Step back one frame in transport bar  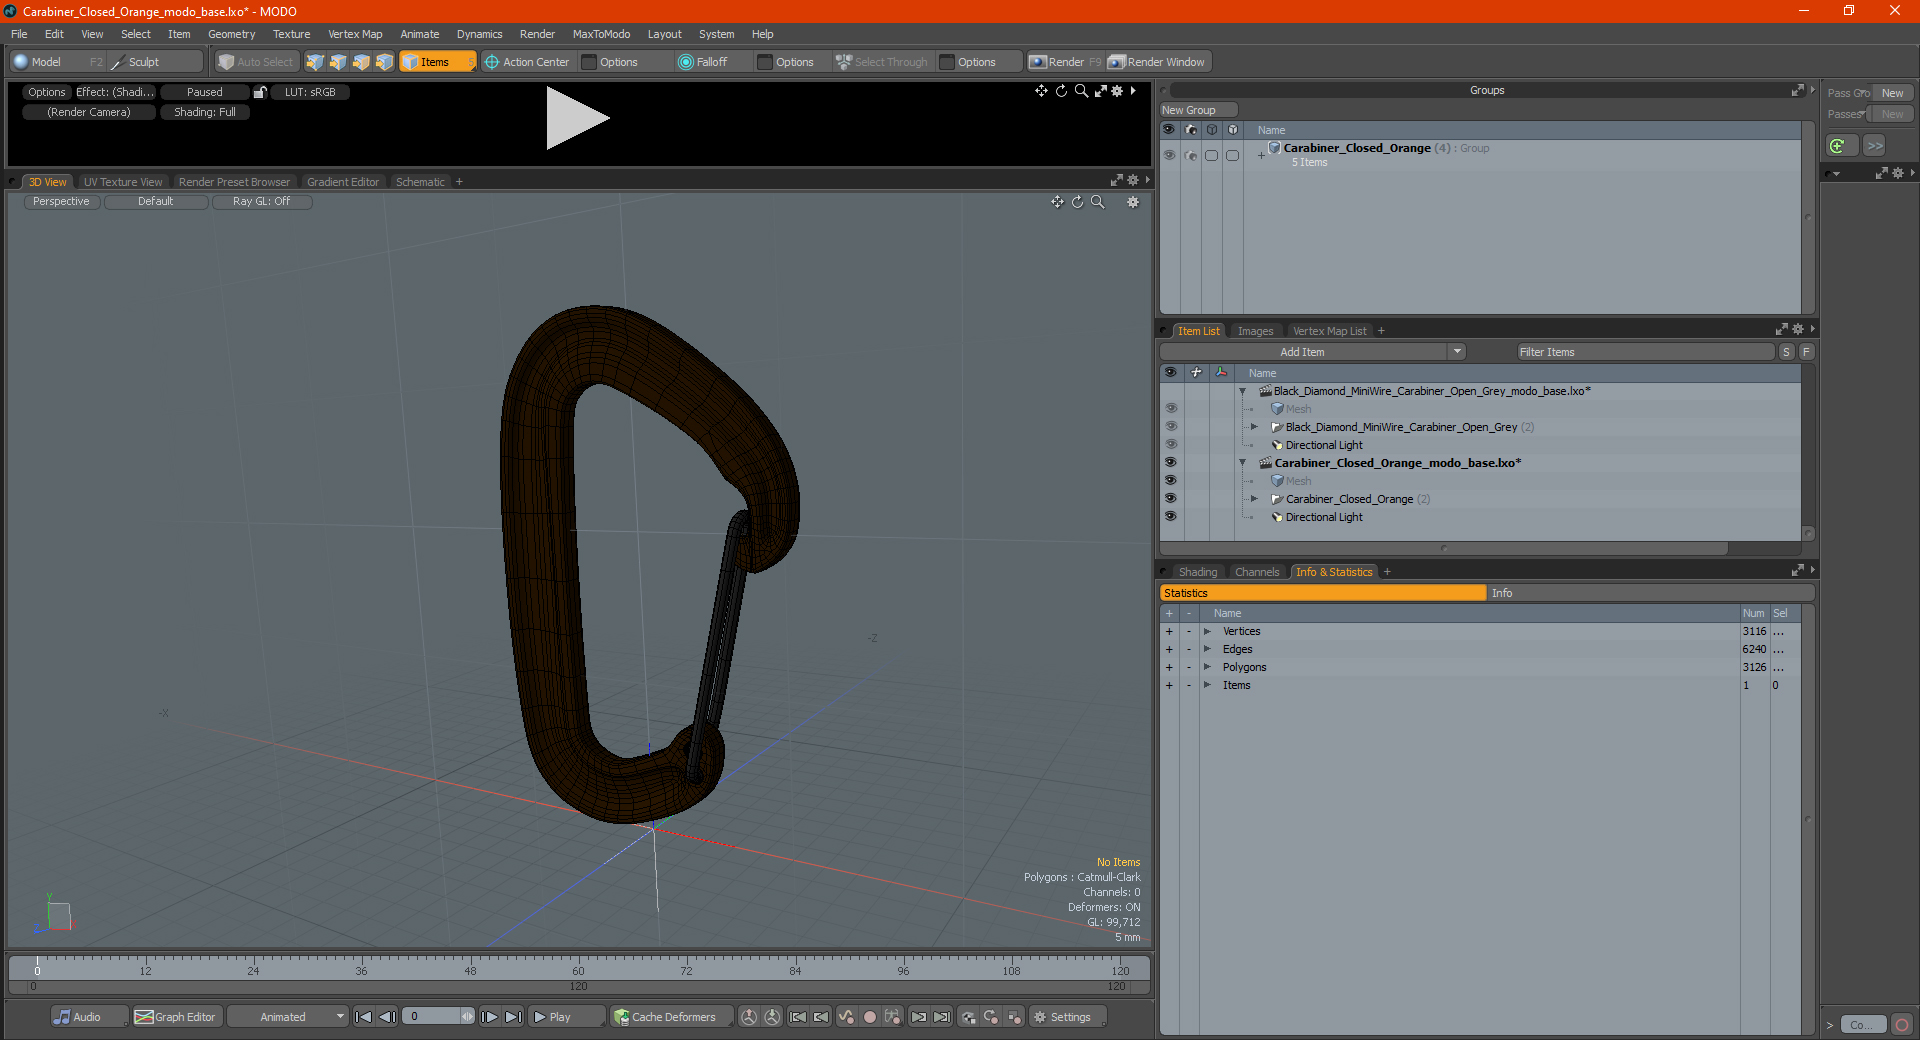(387, 1017)
